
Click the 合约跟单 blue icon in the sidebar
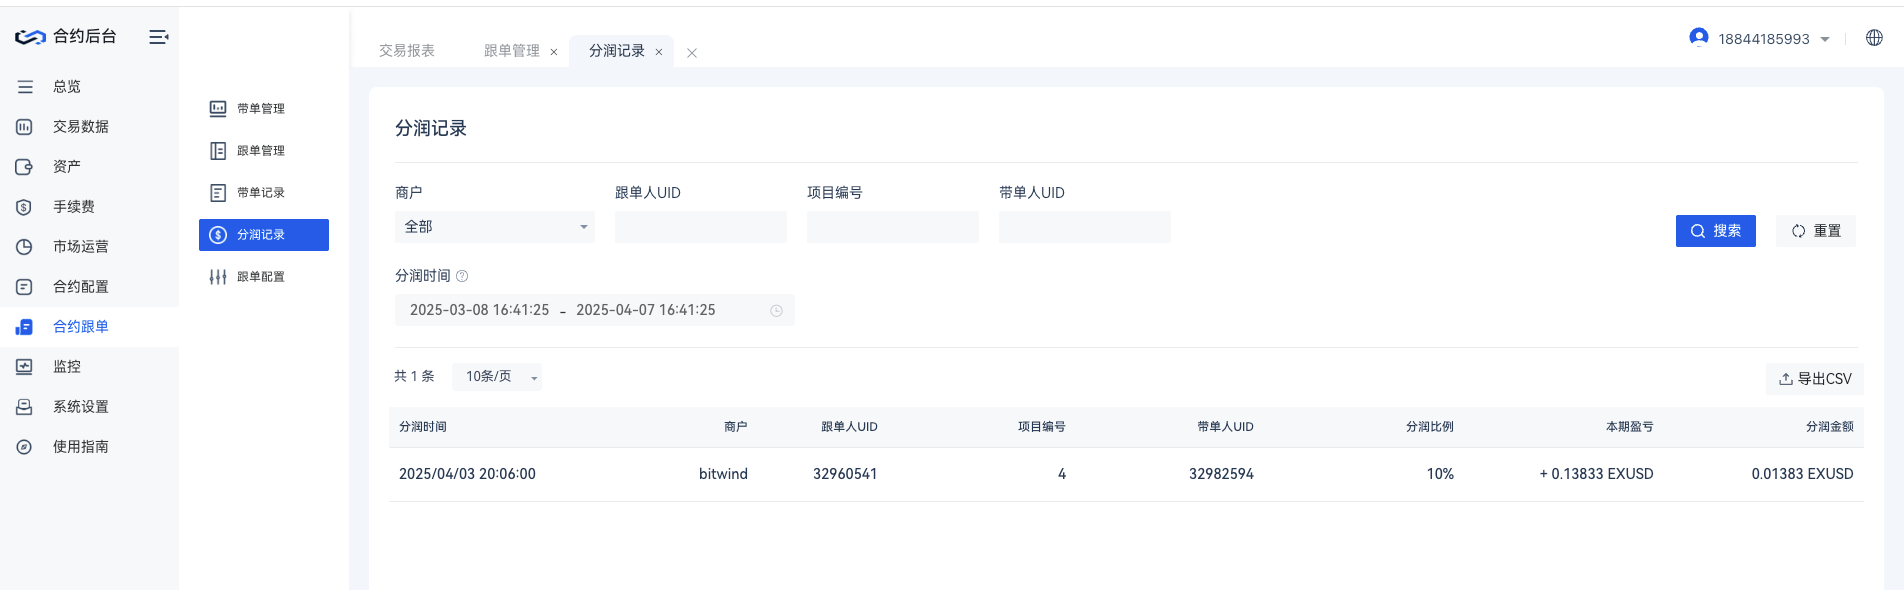click(x=25, y=327)
